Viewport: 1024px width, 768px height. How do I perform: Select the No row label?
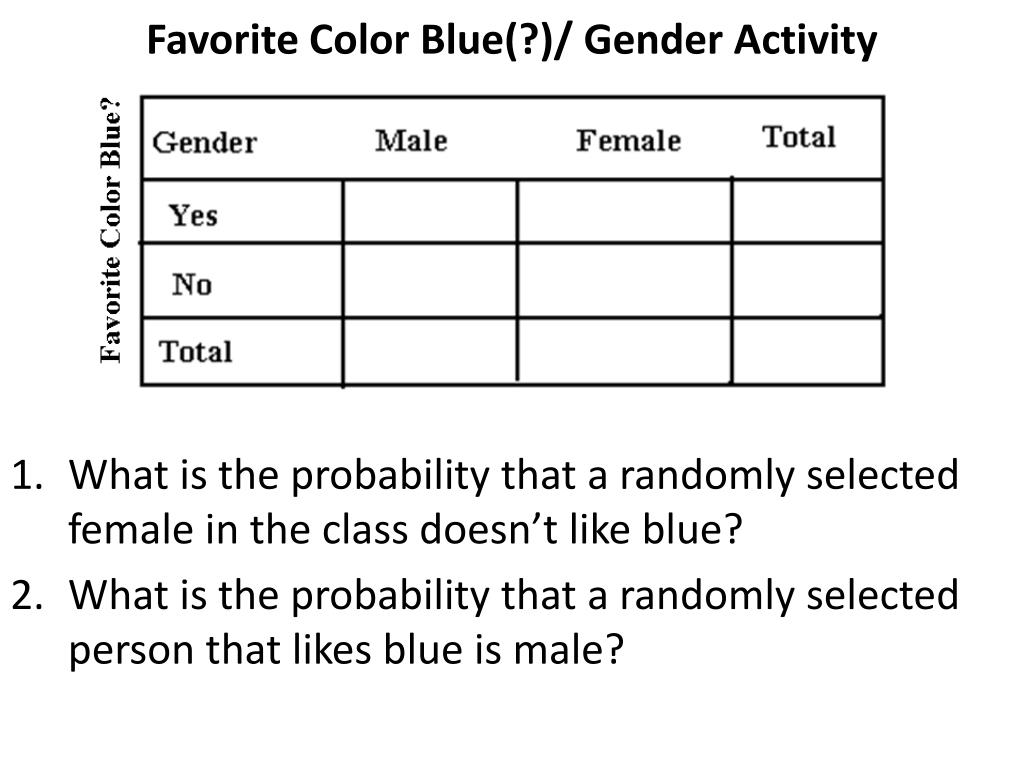click(x=191, y=284)
